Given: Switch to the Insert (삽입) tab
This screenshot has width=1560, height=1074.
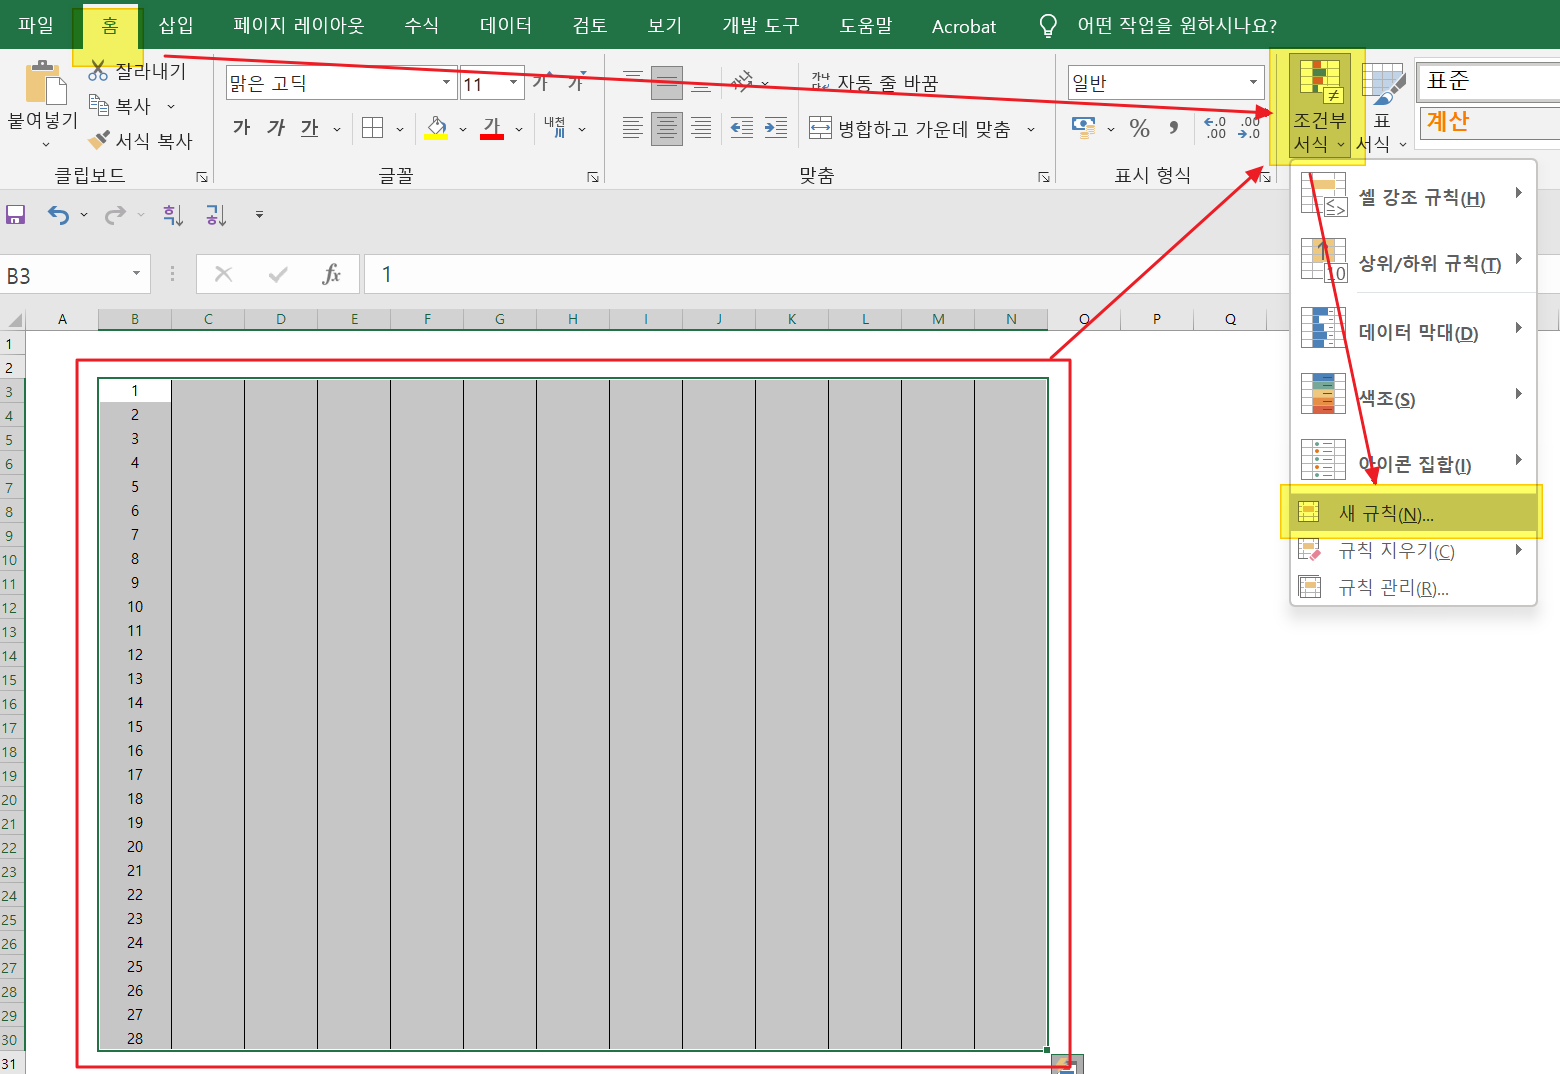Looking at the screenshot, I should pyautogui.click(x=176, y=25).
